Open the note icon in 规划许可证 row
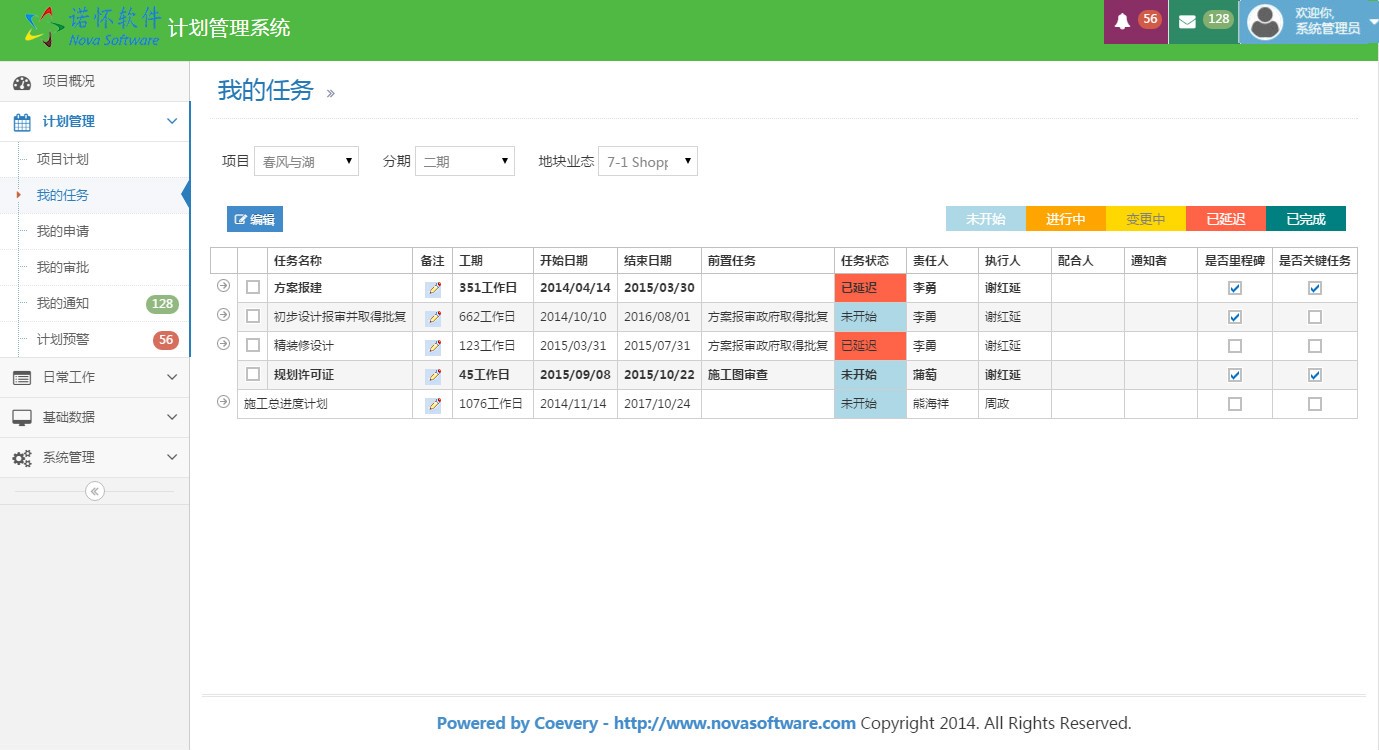The width and height of the screenshot is (1379, 750). [433, 376]
